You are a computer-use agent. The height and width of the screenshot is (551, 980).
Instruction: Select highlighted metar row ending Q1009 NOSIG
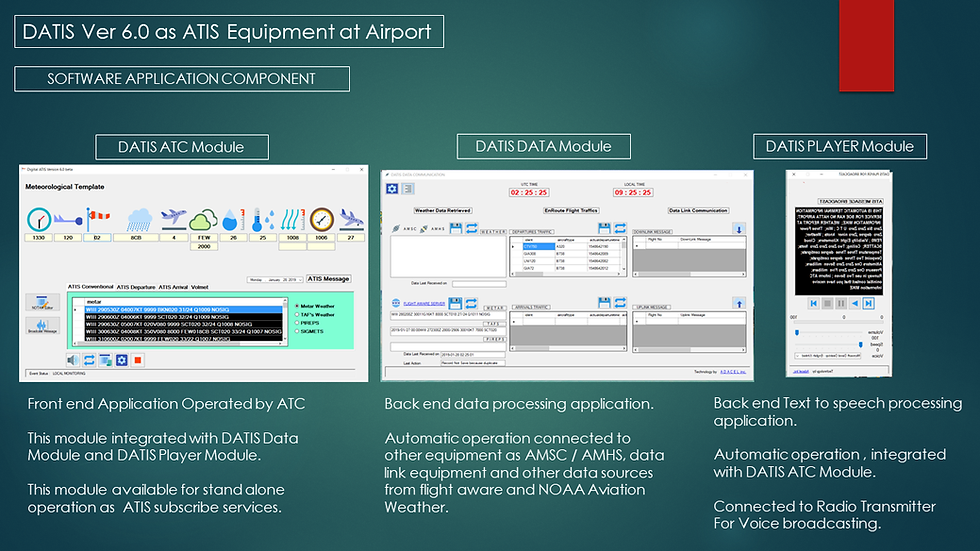[183, 309]
